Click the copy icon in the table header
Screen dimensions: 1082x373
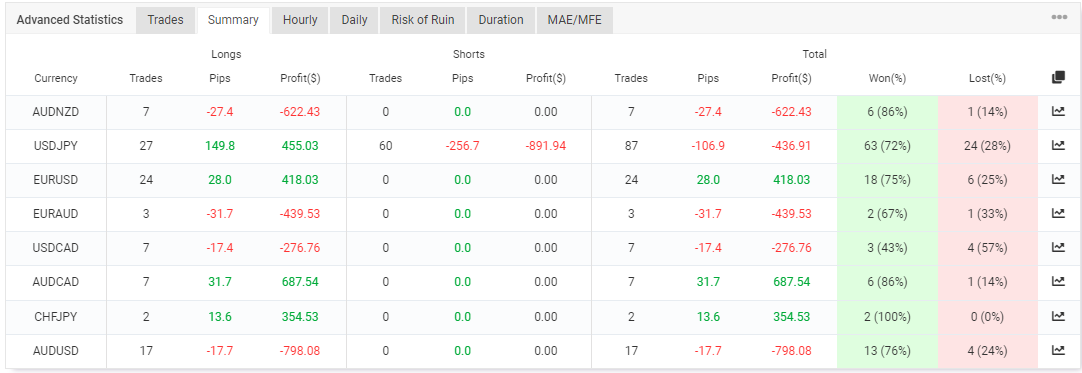1058,78
